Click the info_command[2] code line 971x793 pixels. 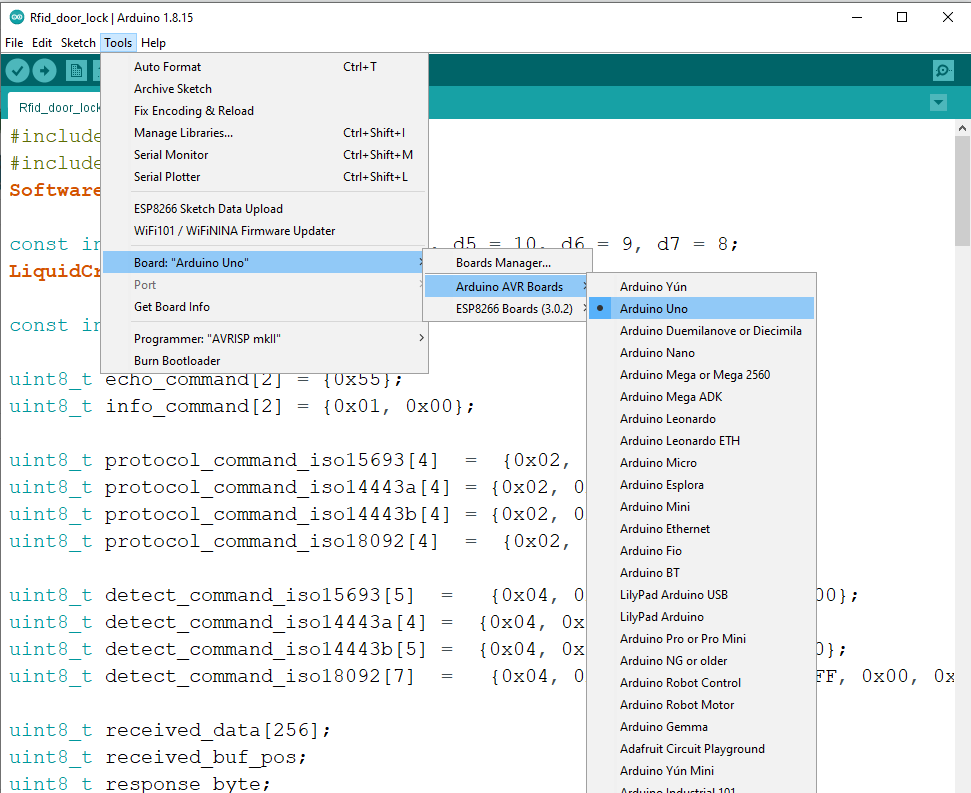(242, 407)
